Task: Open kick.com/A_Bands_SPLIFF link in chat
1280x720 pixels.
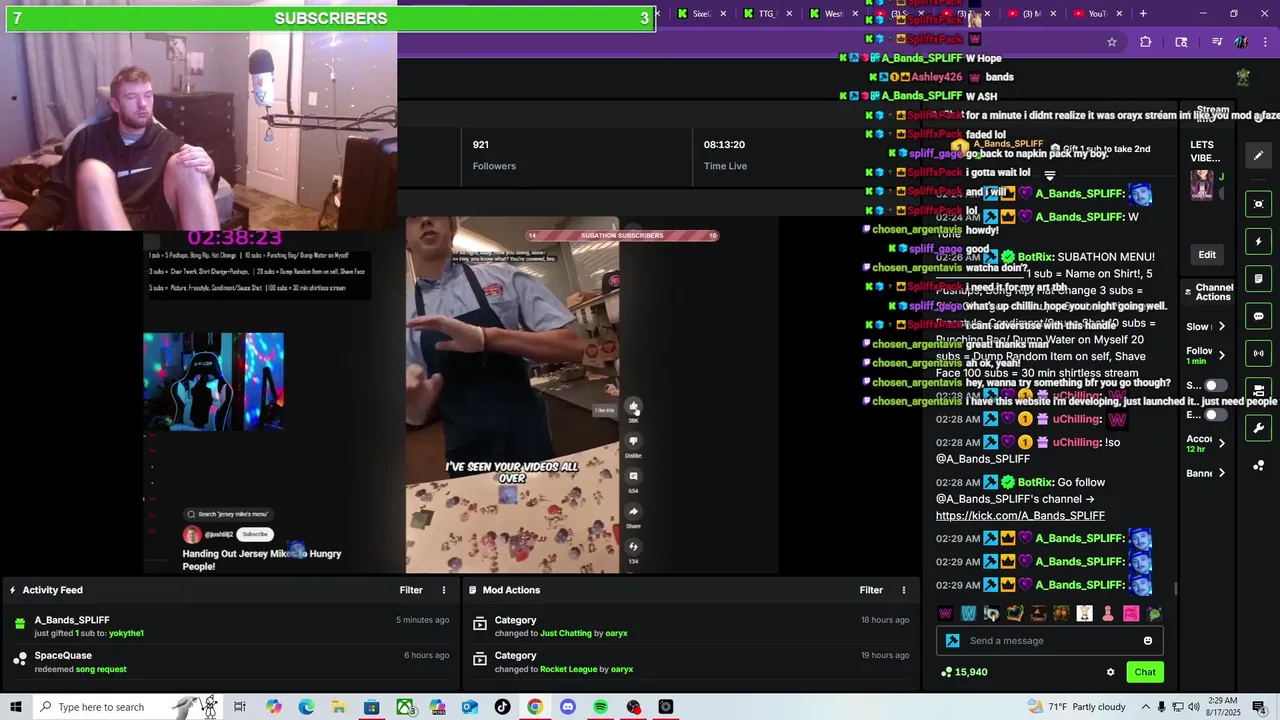Action: coord(1020,516)
